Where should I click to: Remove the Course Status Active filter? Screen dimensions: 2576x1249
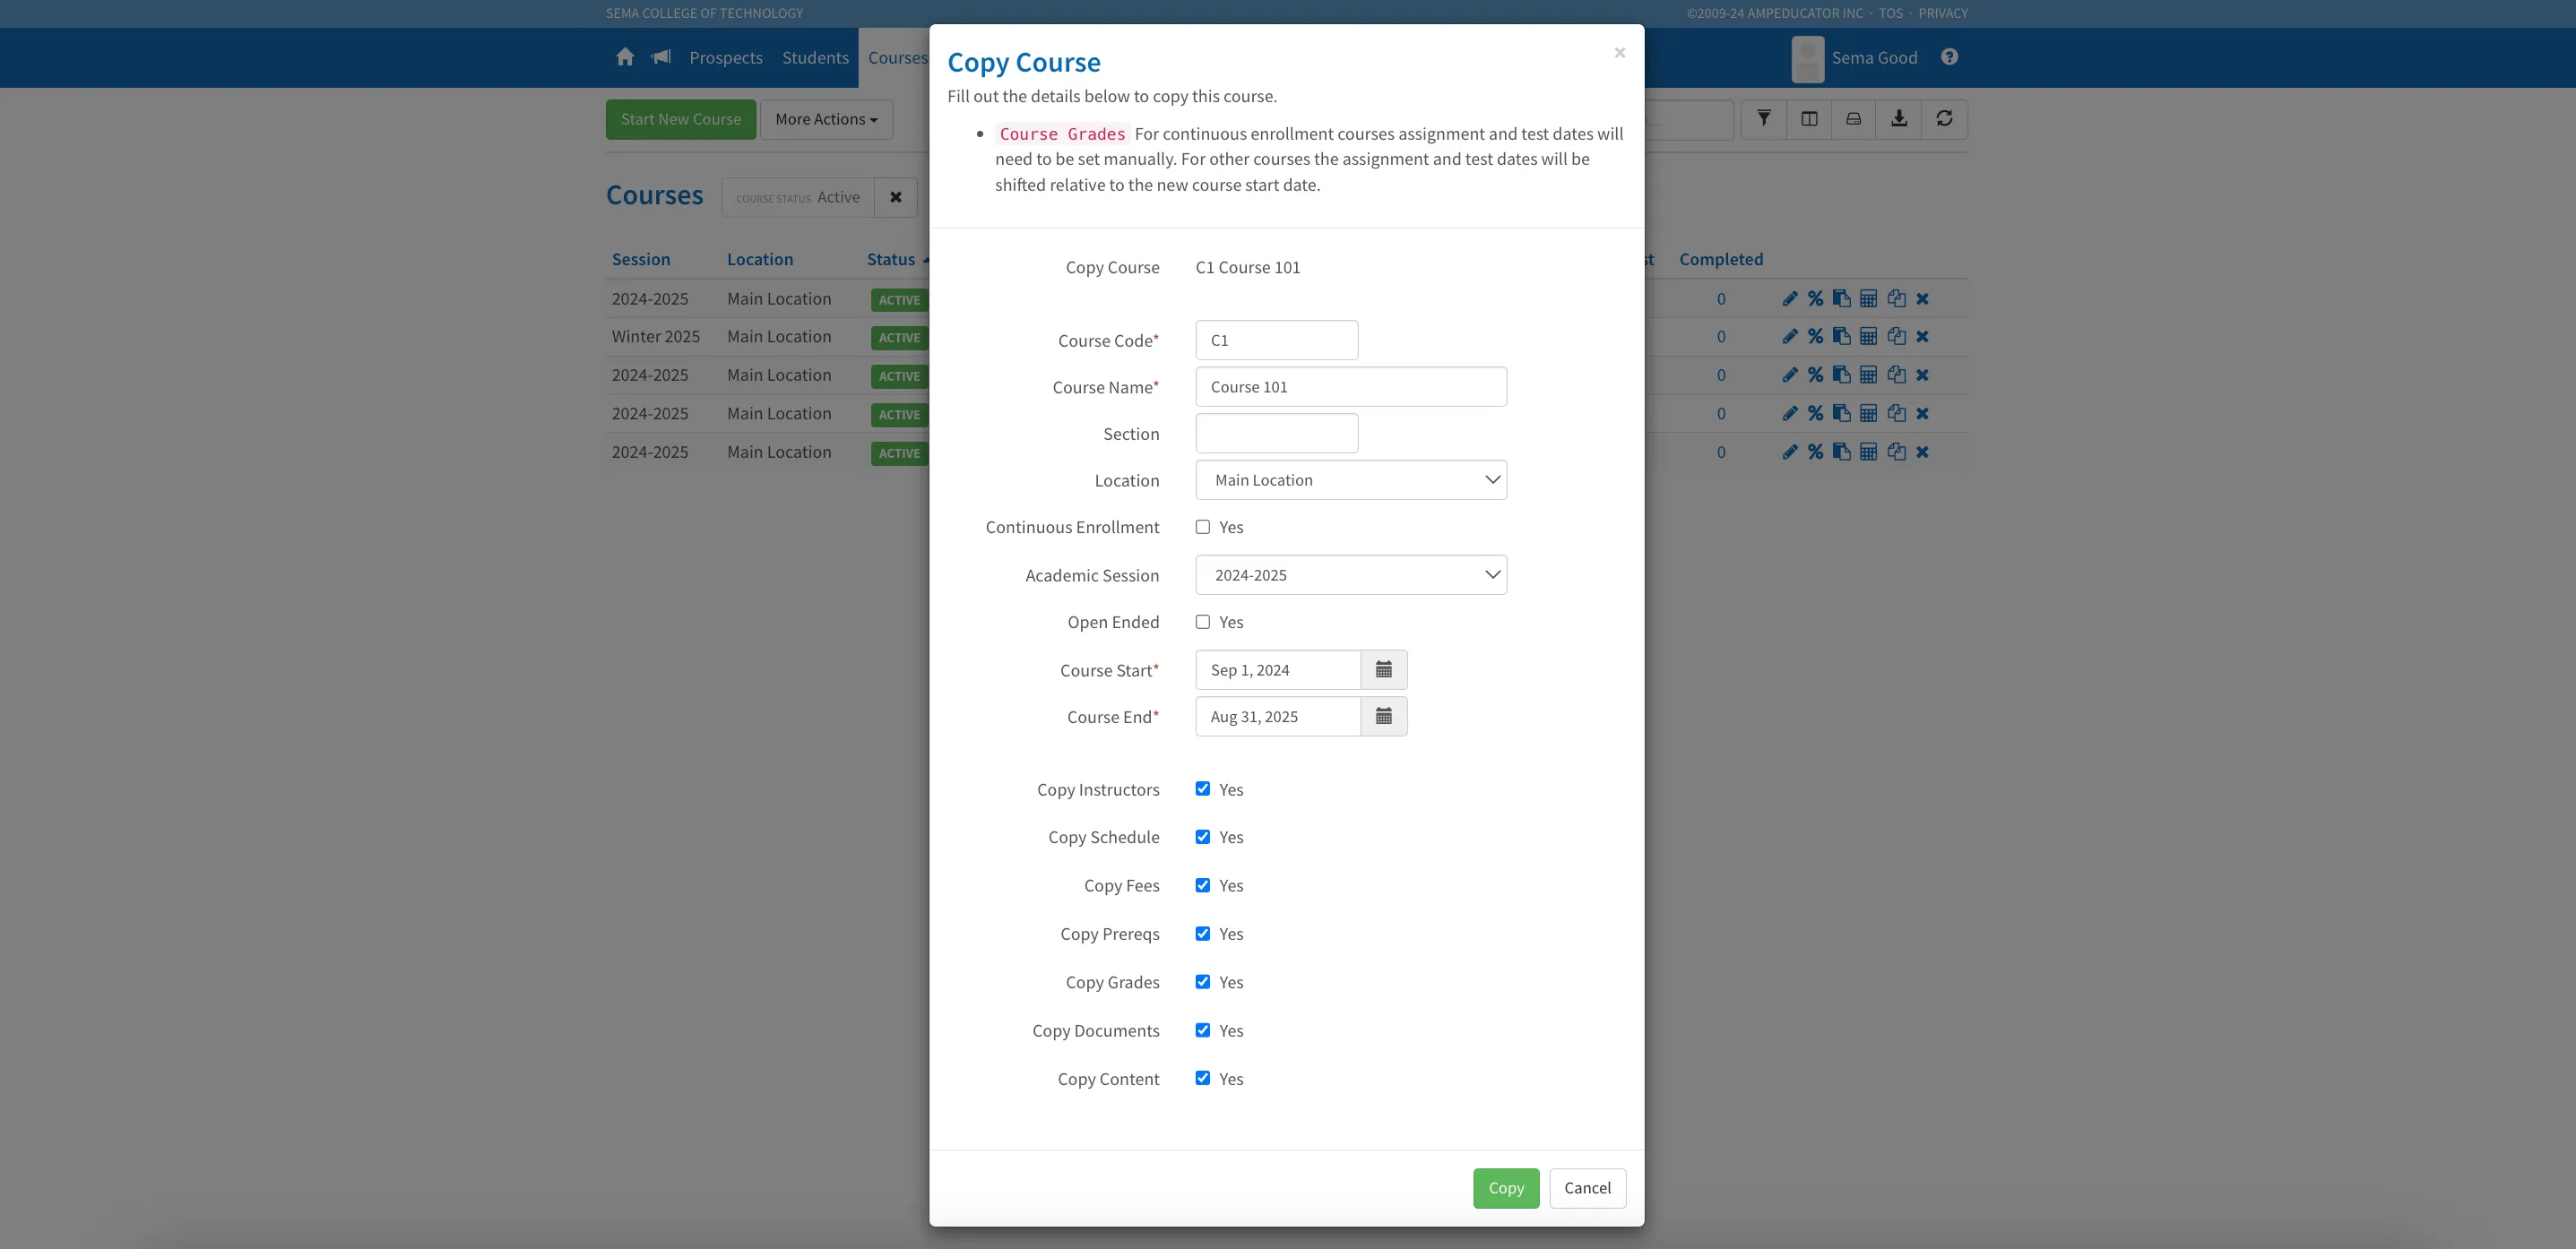pyautogui.click(x=896, y=198)
